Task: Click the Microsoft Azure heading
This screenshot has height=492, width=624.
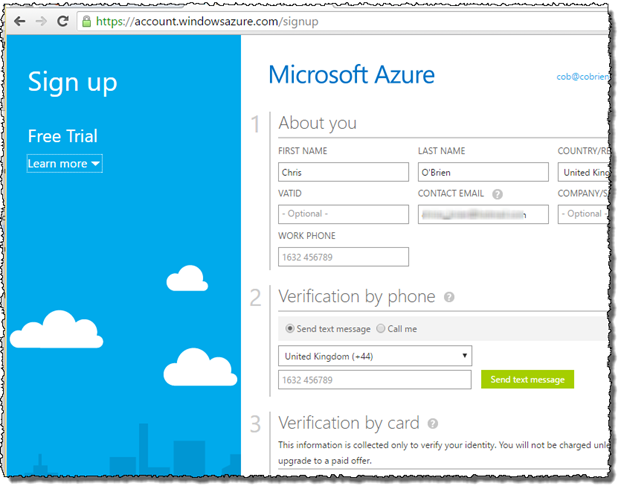Action: click(351, 75)
